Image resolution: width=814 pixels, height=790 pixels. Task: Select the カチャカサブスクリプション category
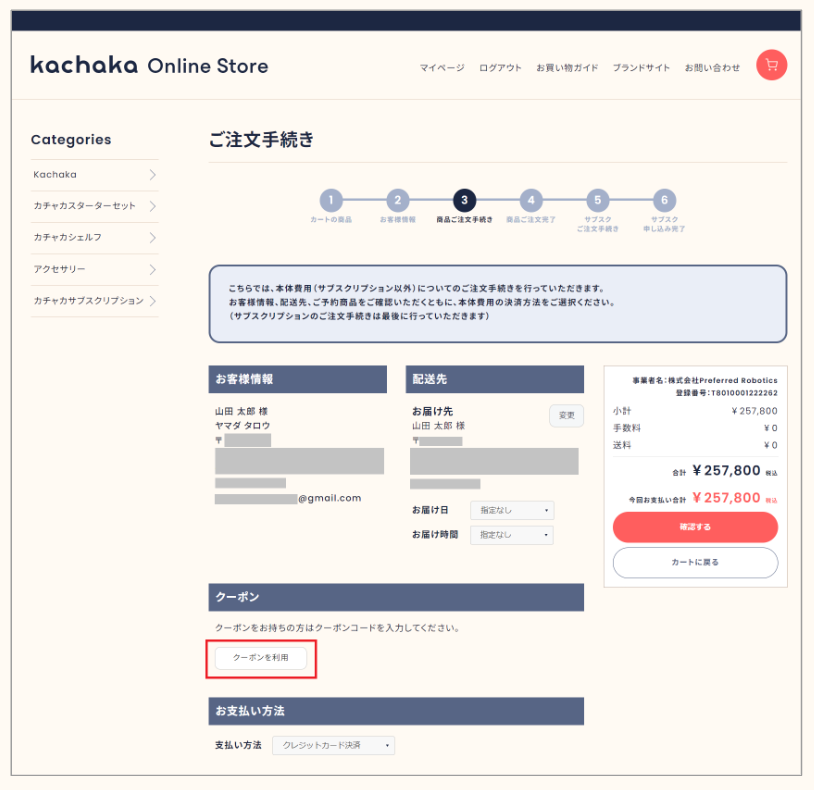[94, 301]
